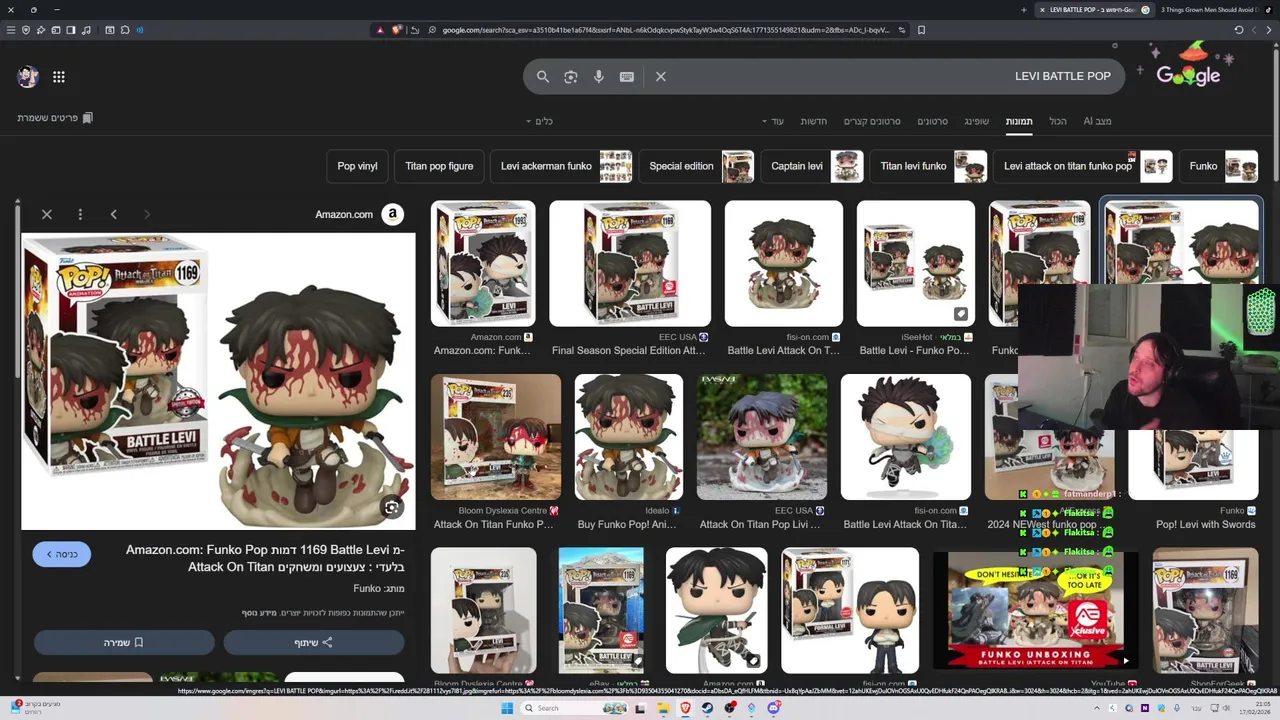Click the browser address bar URL
Image resolution: width=1280 pixels, height=720 pixels.
[x=665, y=30]
